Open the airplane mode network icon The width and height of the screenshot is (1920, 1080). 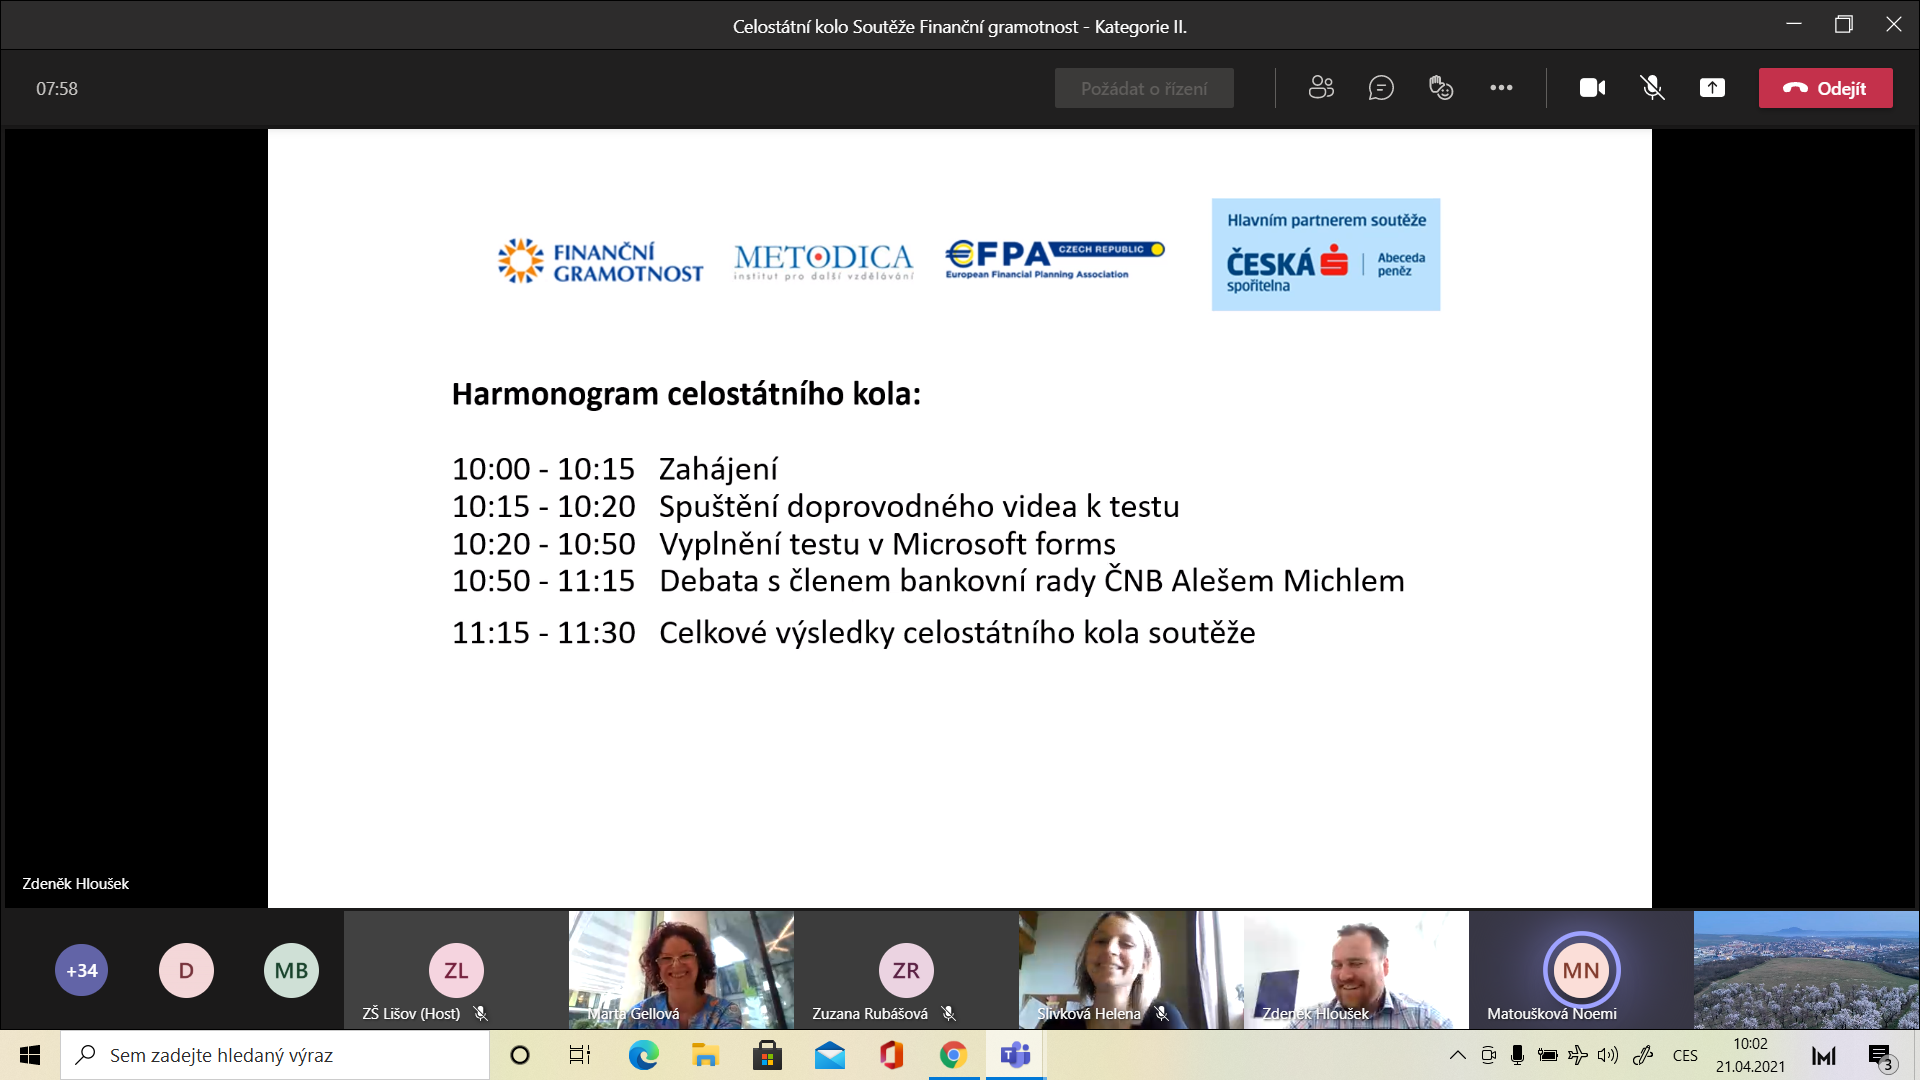tap(1577, 1055)
